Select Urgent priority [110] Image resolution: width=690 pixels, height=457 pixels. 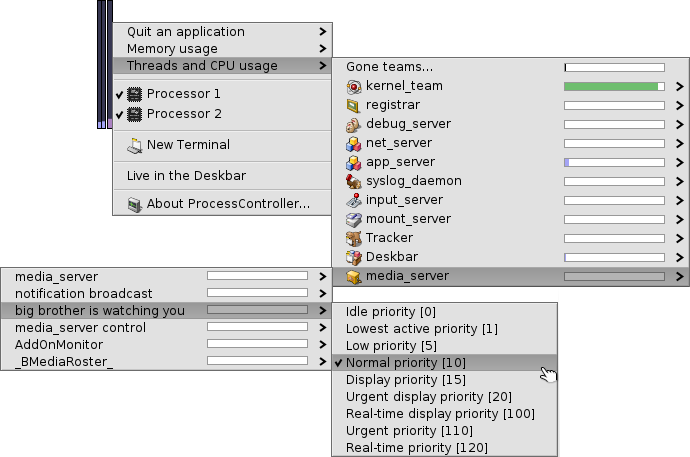tap(444, 431)
